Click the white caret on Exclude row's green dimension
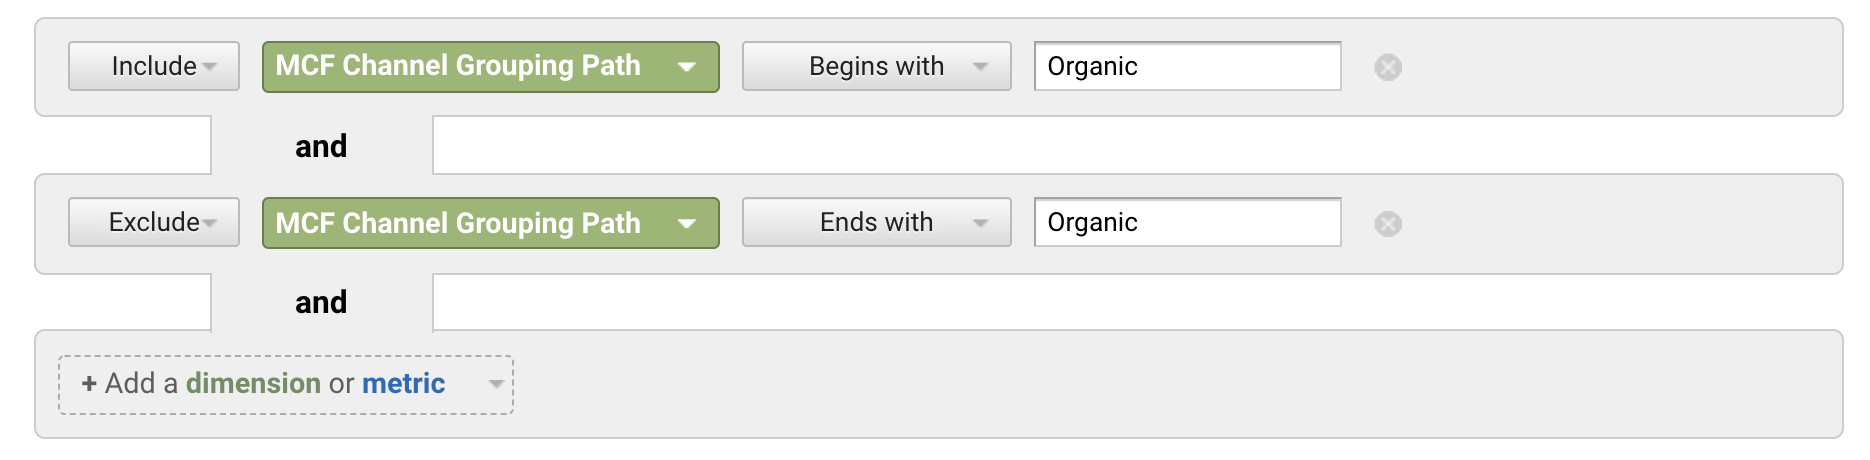This screenshot has height=460, width=1870. pyautogui.click(x=686, y=223)
